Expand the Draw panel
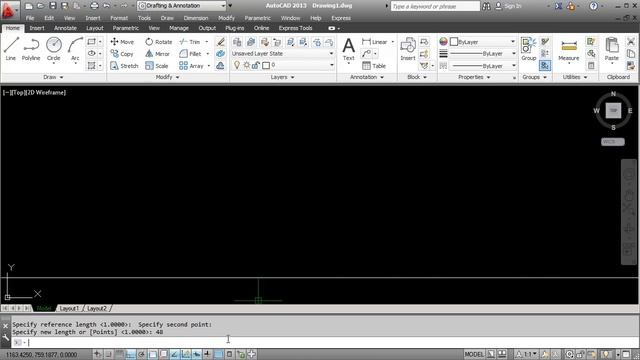This screenshot has width=640, height=360. [x=53, y=77]
